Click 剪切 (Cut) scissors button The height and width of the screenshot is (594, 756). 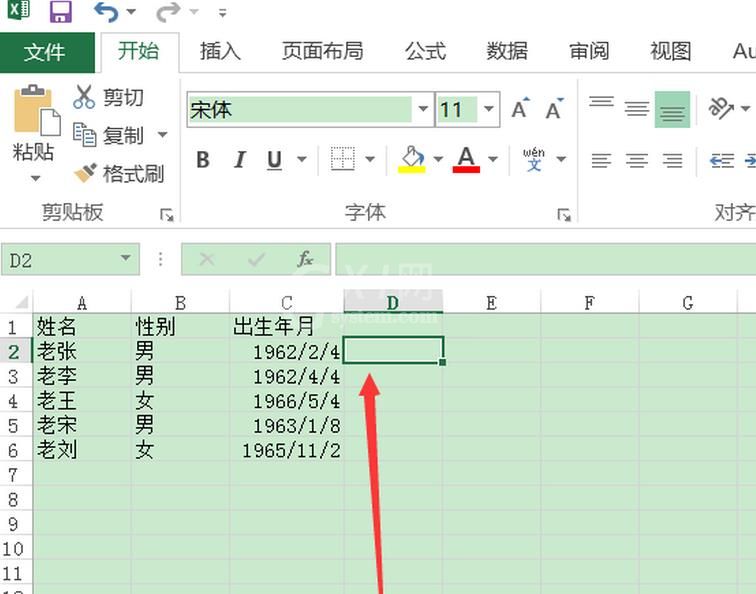click(x=108, y=97)
